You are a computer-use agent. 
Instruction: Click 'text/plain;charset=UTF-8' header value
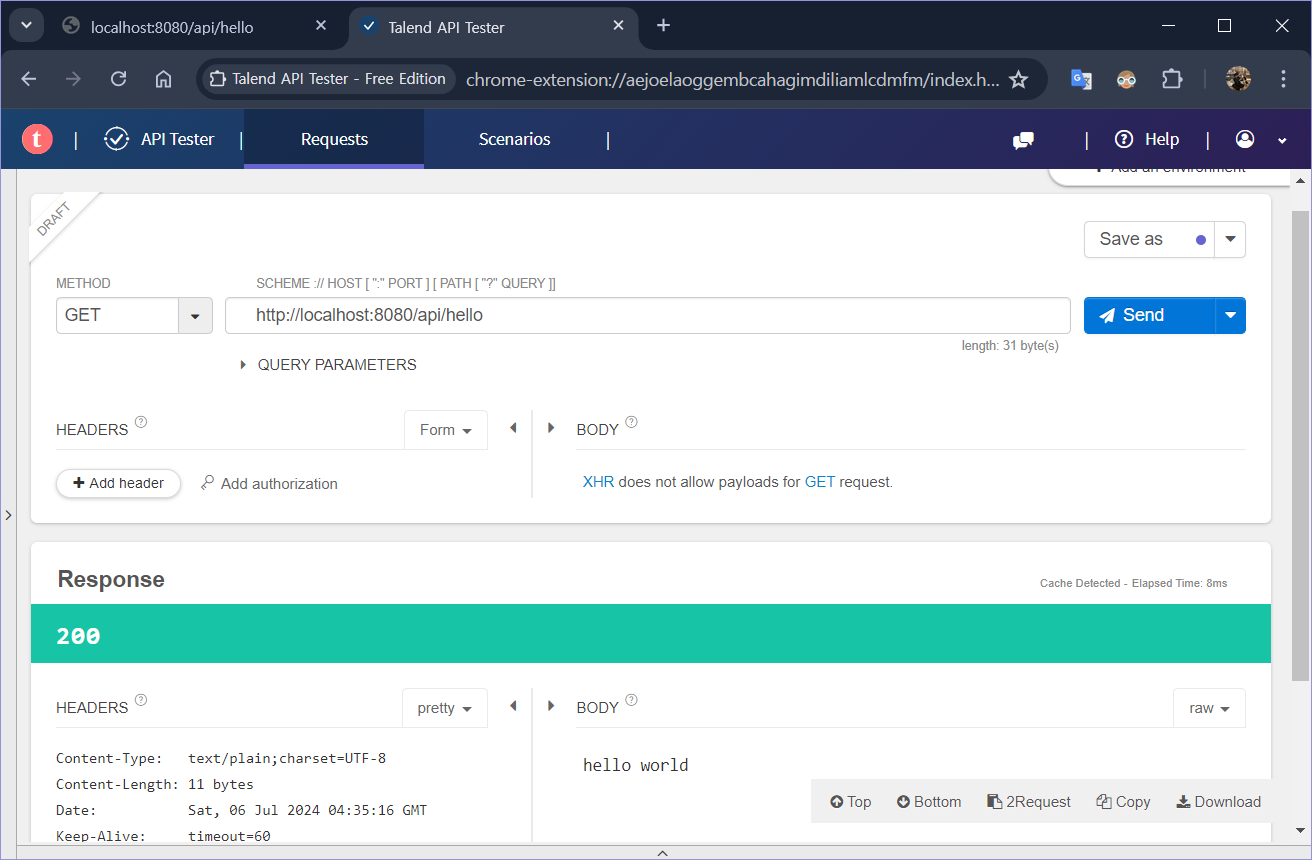pyautogui.click(x=287, y=758)
